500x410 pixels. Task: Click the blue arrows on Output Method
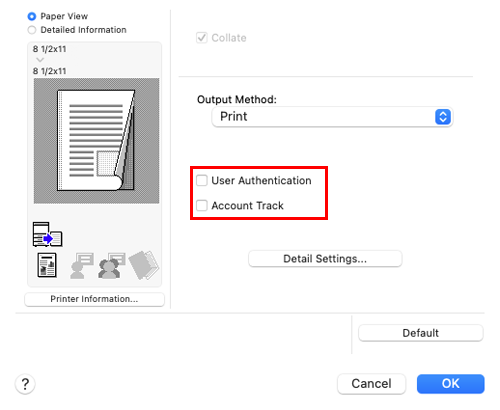(x=443, y=117)
